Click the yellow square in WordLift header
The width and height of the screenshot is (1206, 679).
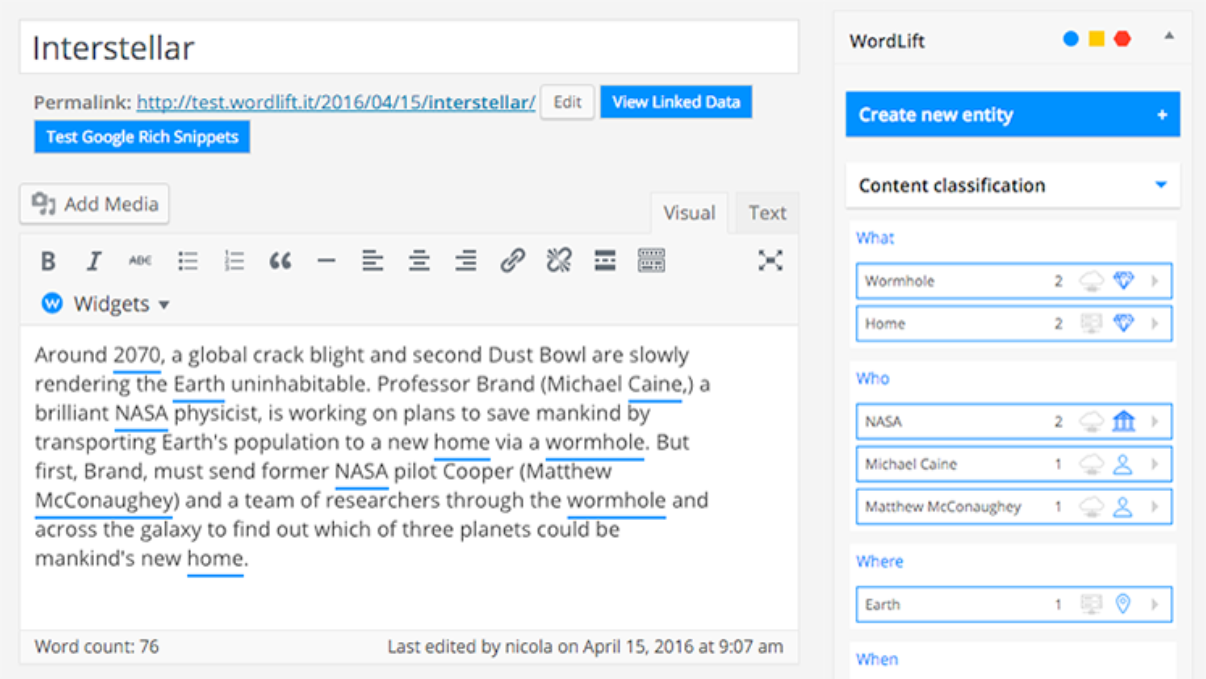[1097, 39]
